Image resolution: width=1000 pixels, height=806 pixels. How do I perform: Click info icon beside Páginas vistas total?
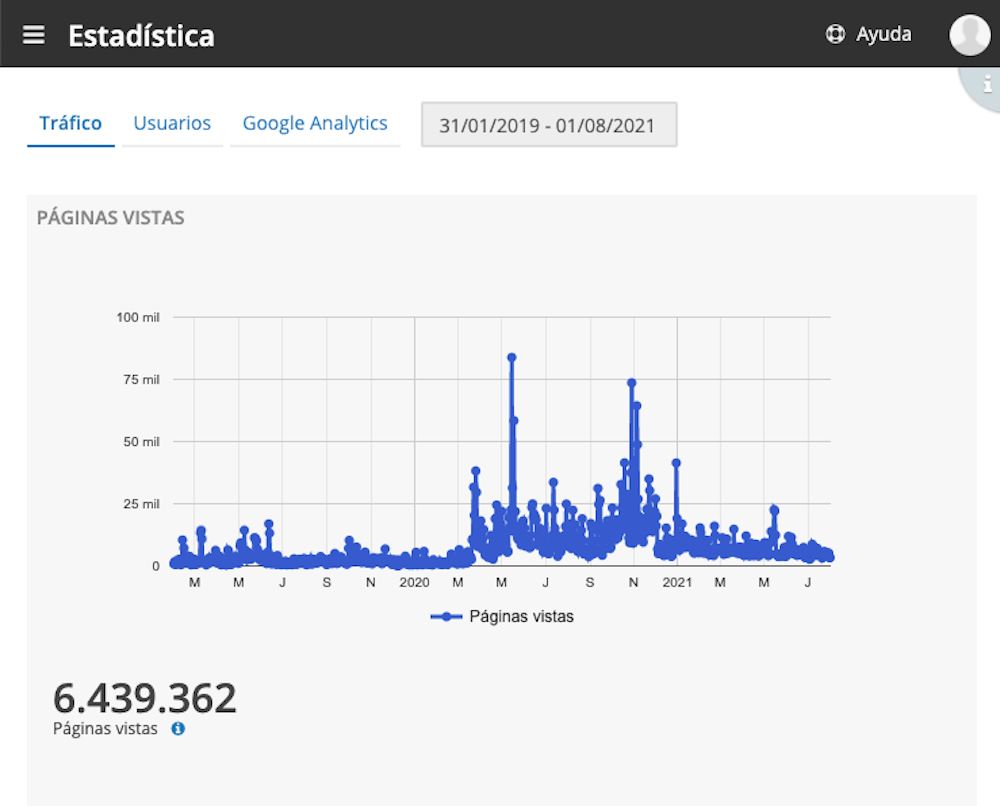pos(178,729)
